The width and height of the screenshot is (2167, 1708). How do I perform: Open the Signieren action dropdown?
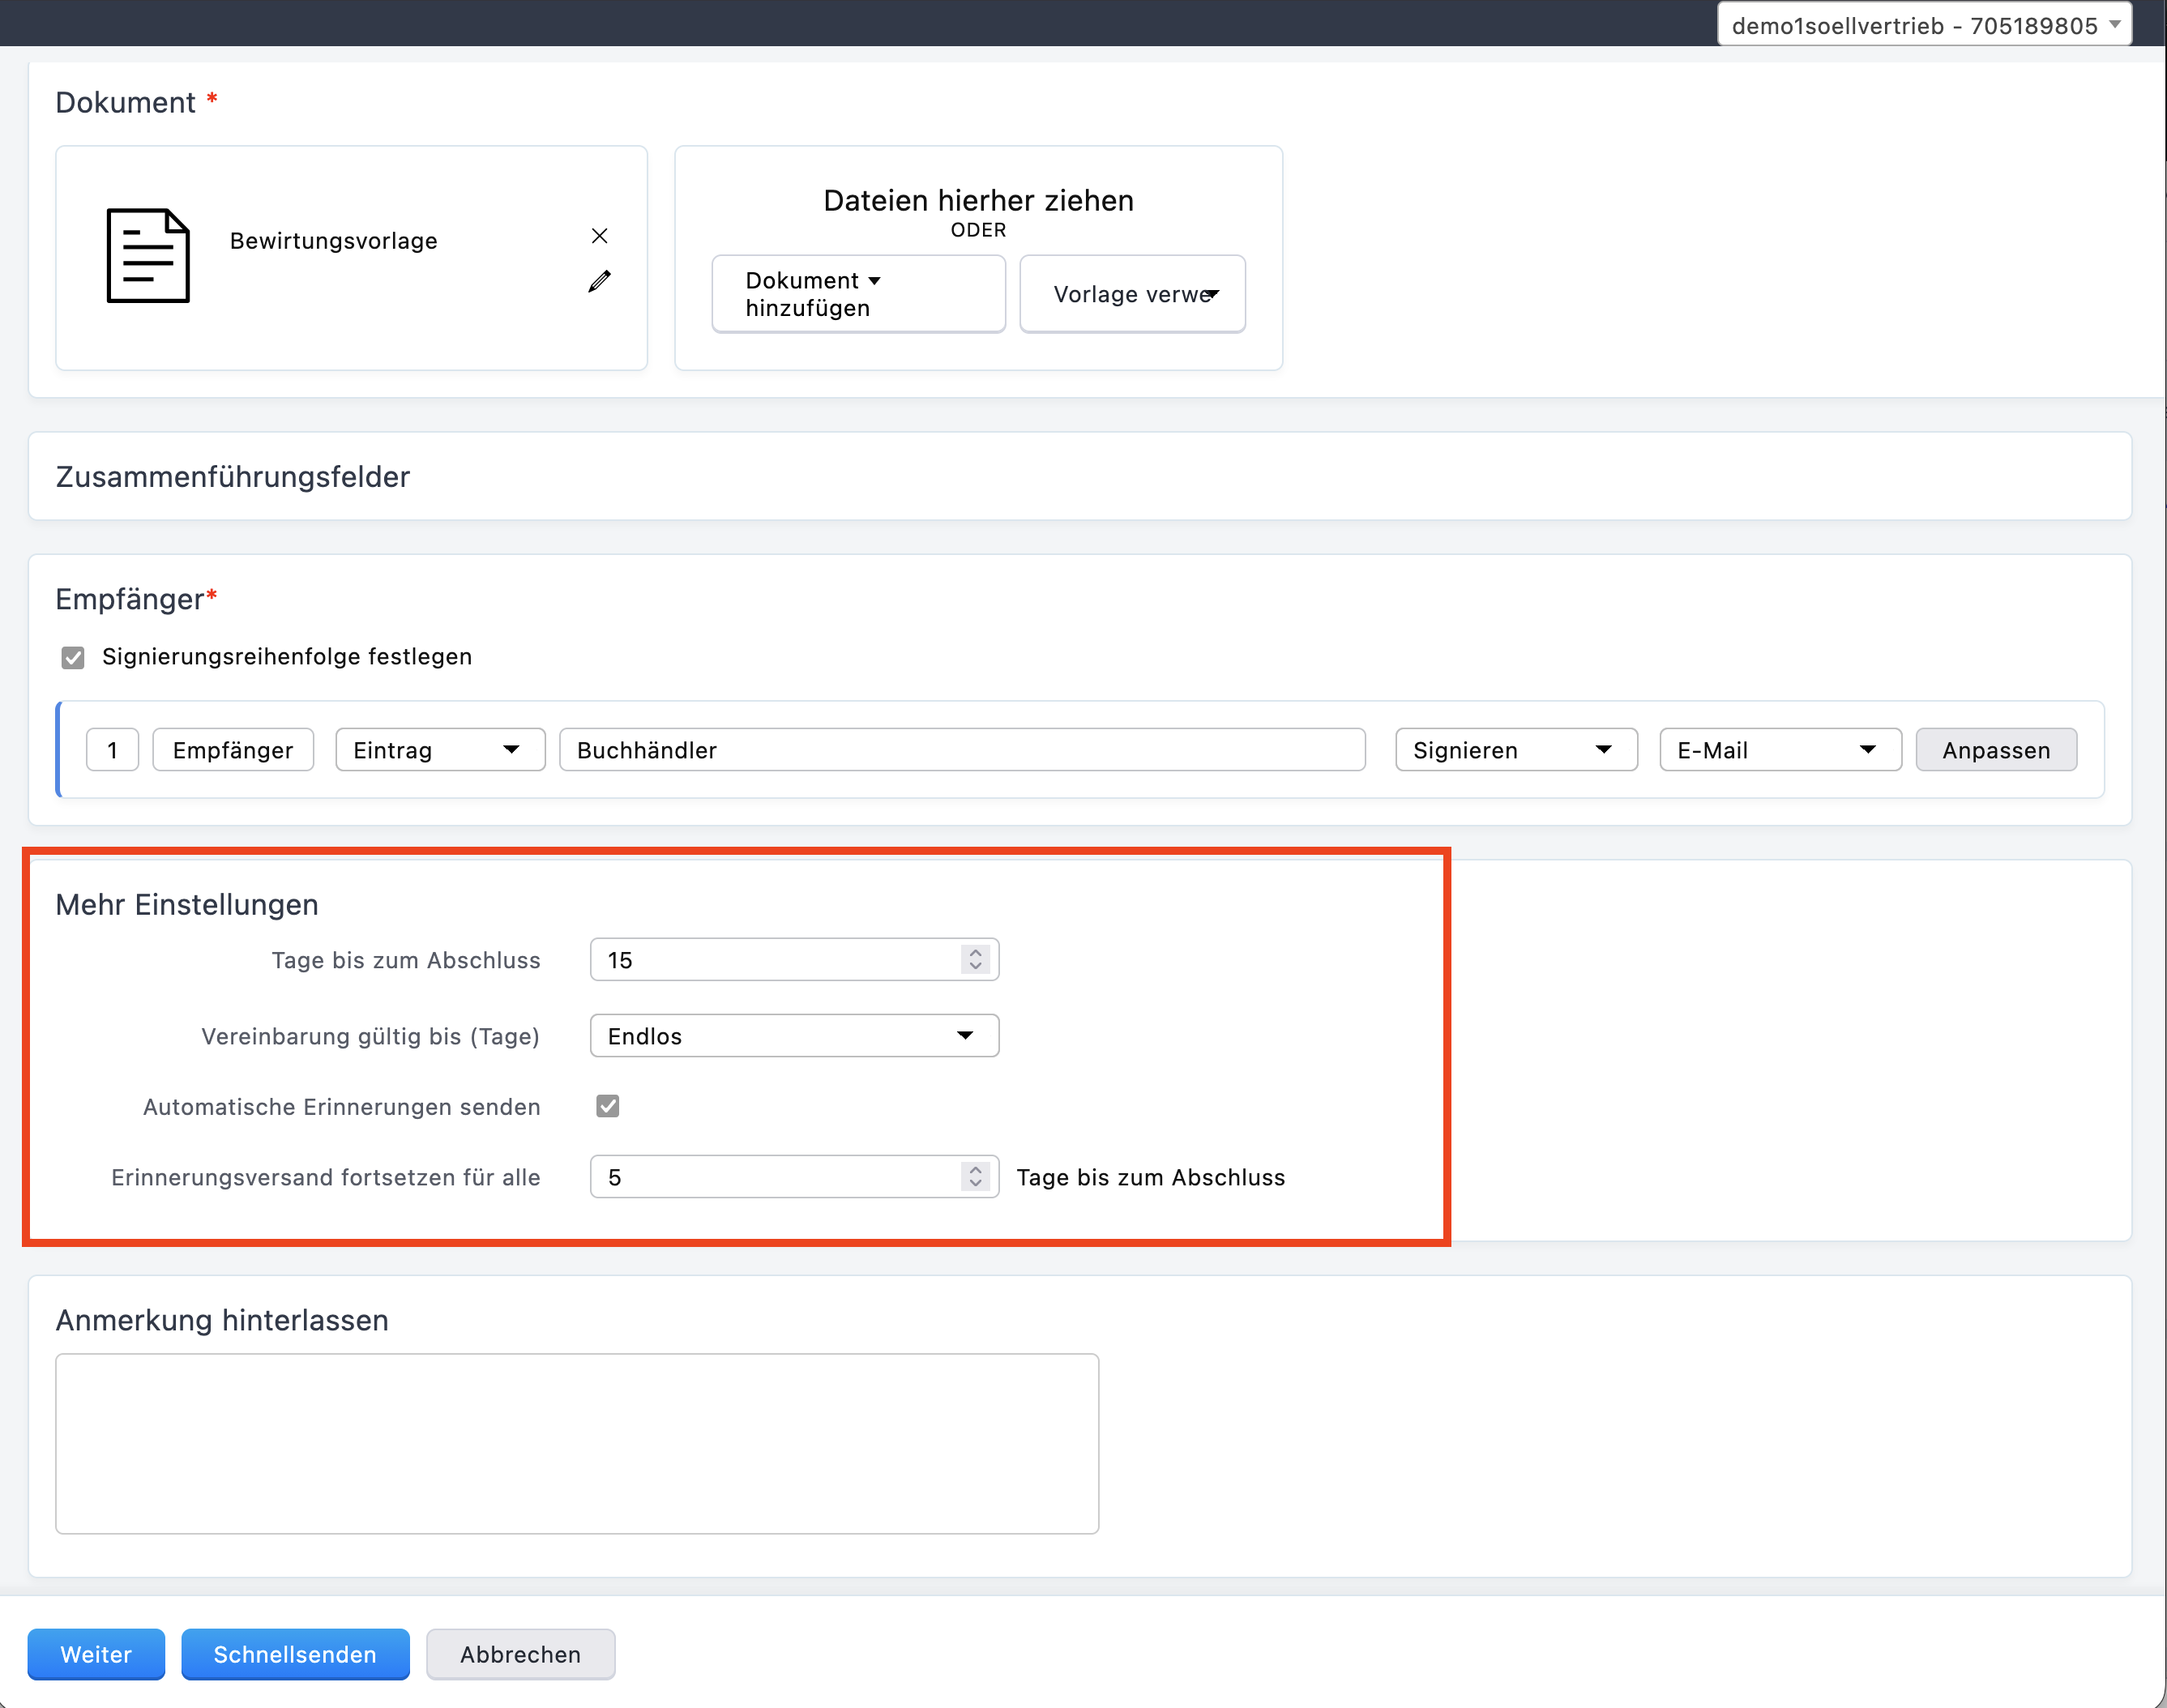point(1516,750)
